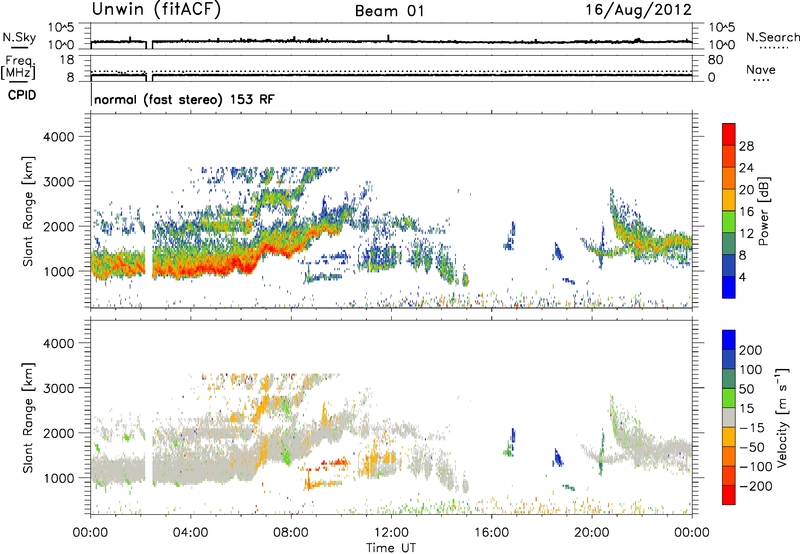This screenshot has height=554, width=800.
Task: Click the '-15' label on Velocity colorbar
Action: click(752, 427)
